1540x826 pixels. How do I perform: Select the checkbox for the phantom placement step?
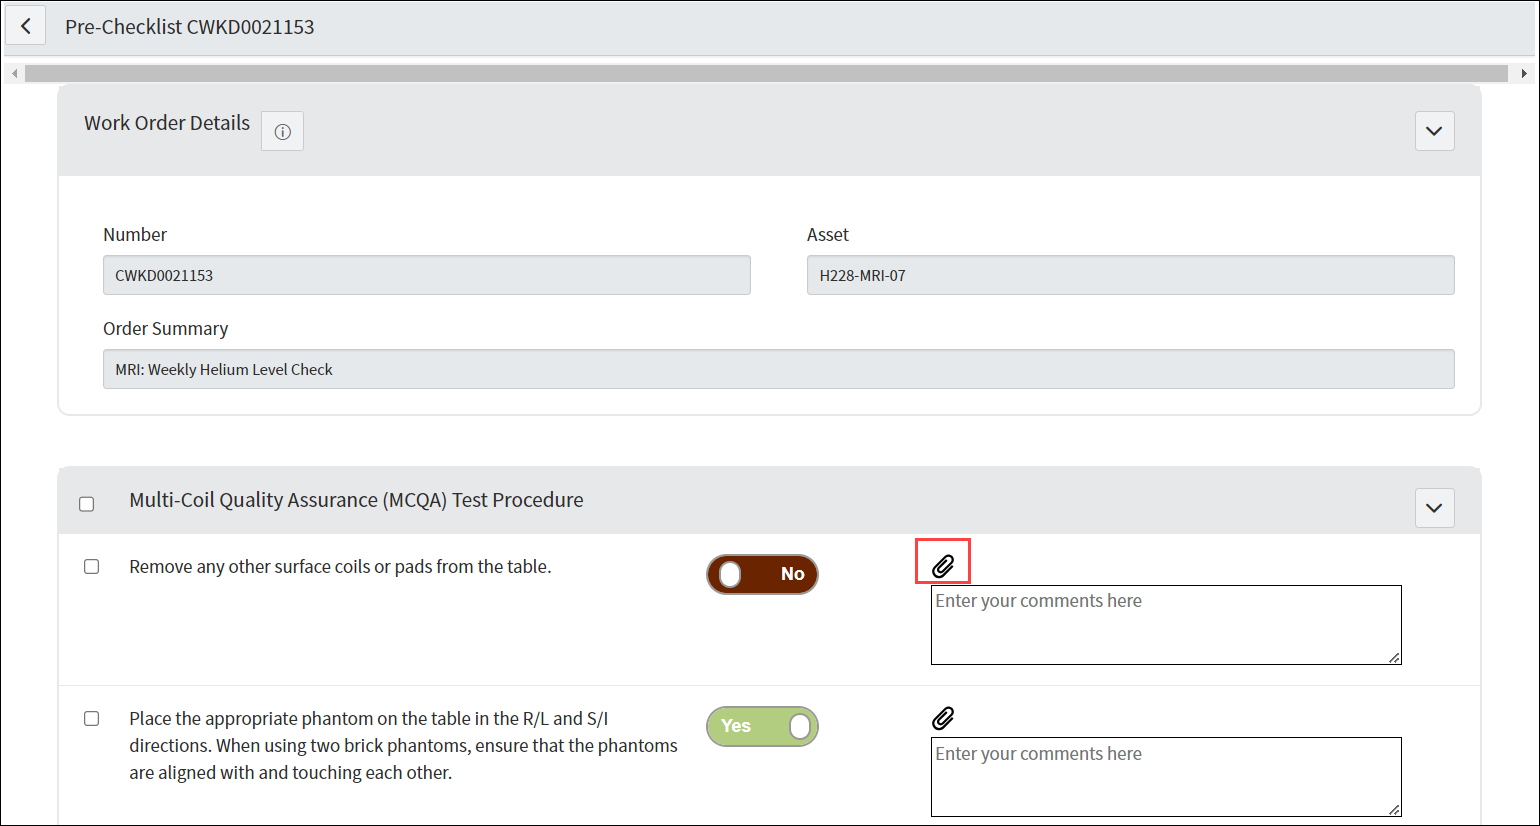[x=92, y=719]
